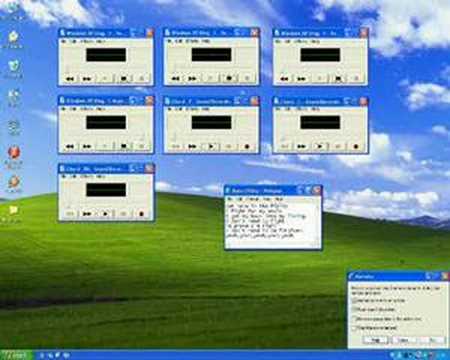Screen dimensions: 450x360
Task: Stop playback in top-middle Sound Recorder window
Action: 229,79
